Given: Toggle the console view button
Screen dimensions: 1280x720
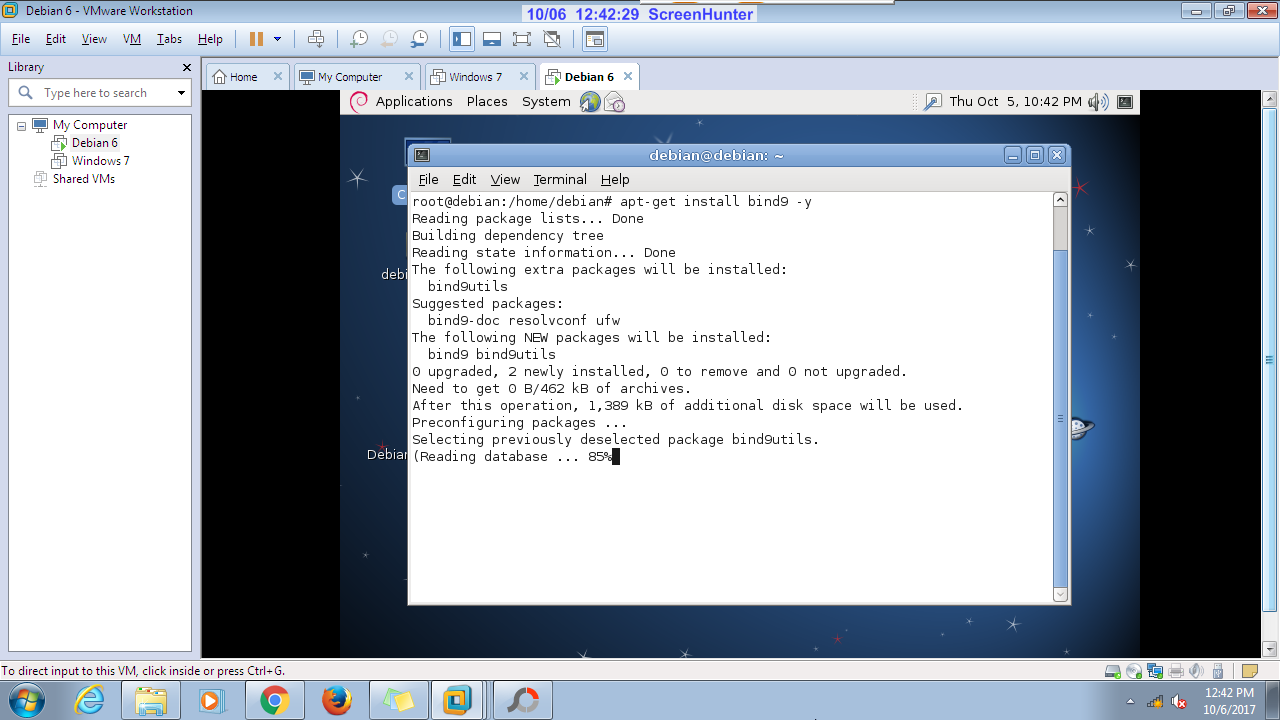Looking at the screenshot, I should click(x=595, y=39).
